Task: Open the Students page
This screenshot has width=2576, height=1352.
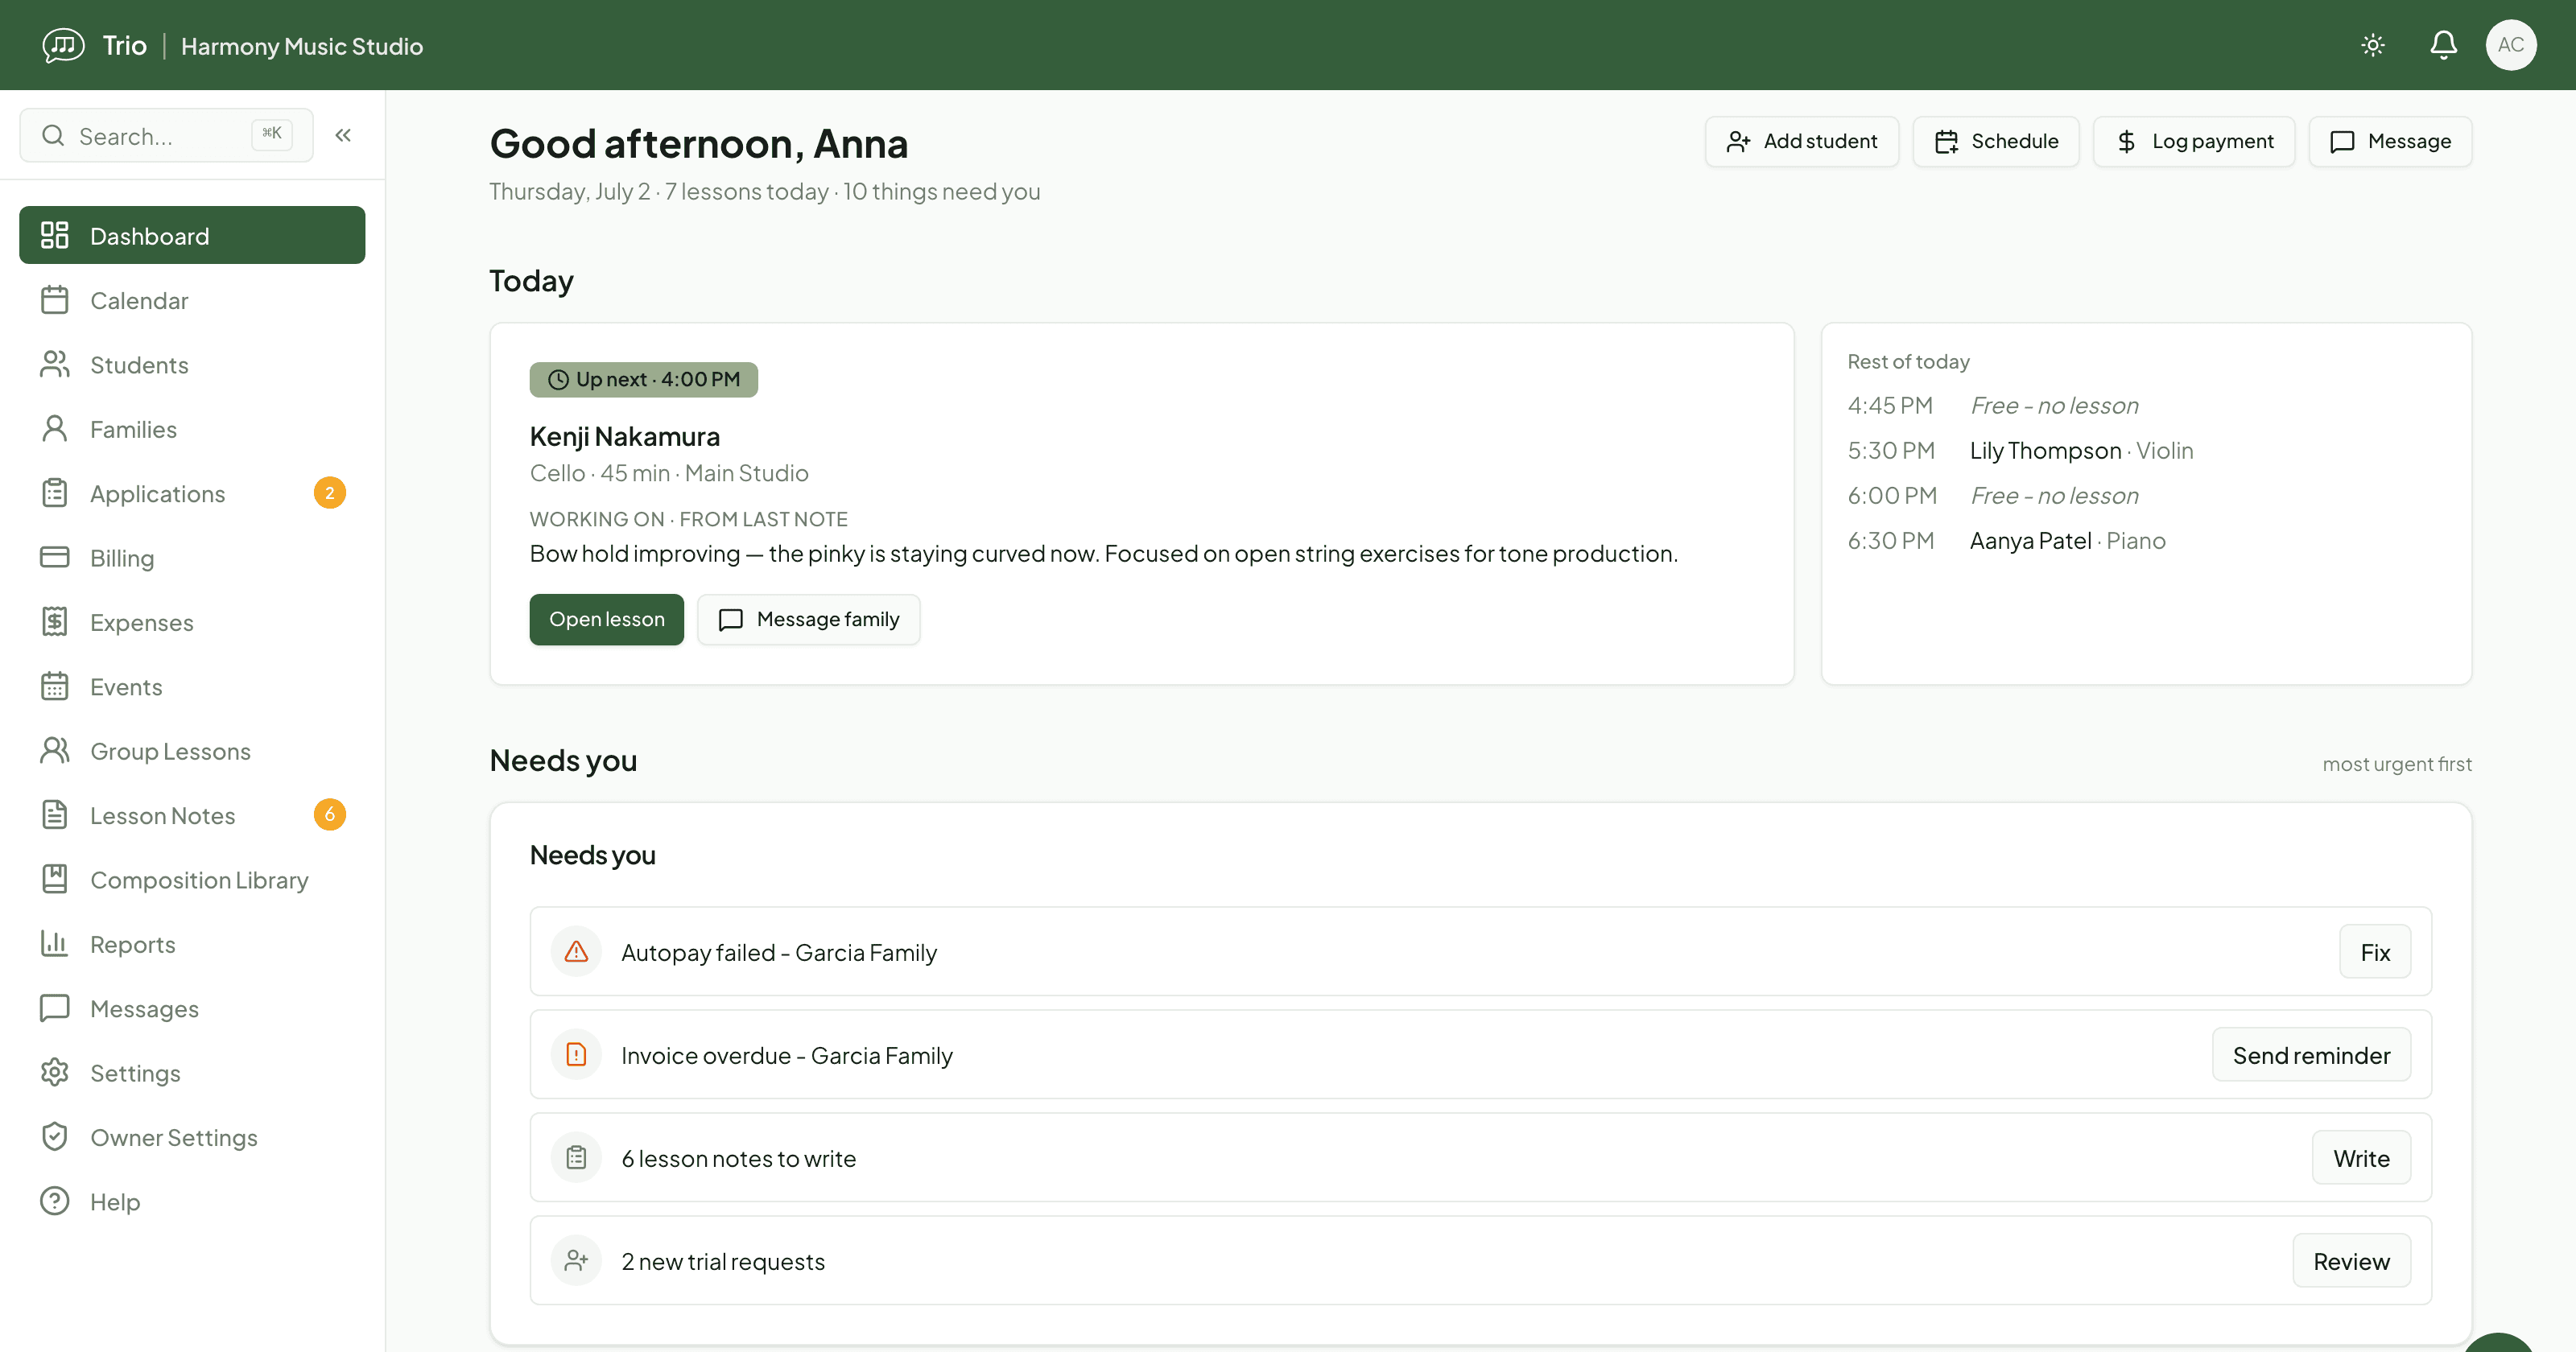Action: click(192, 364)
